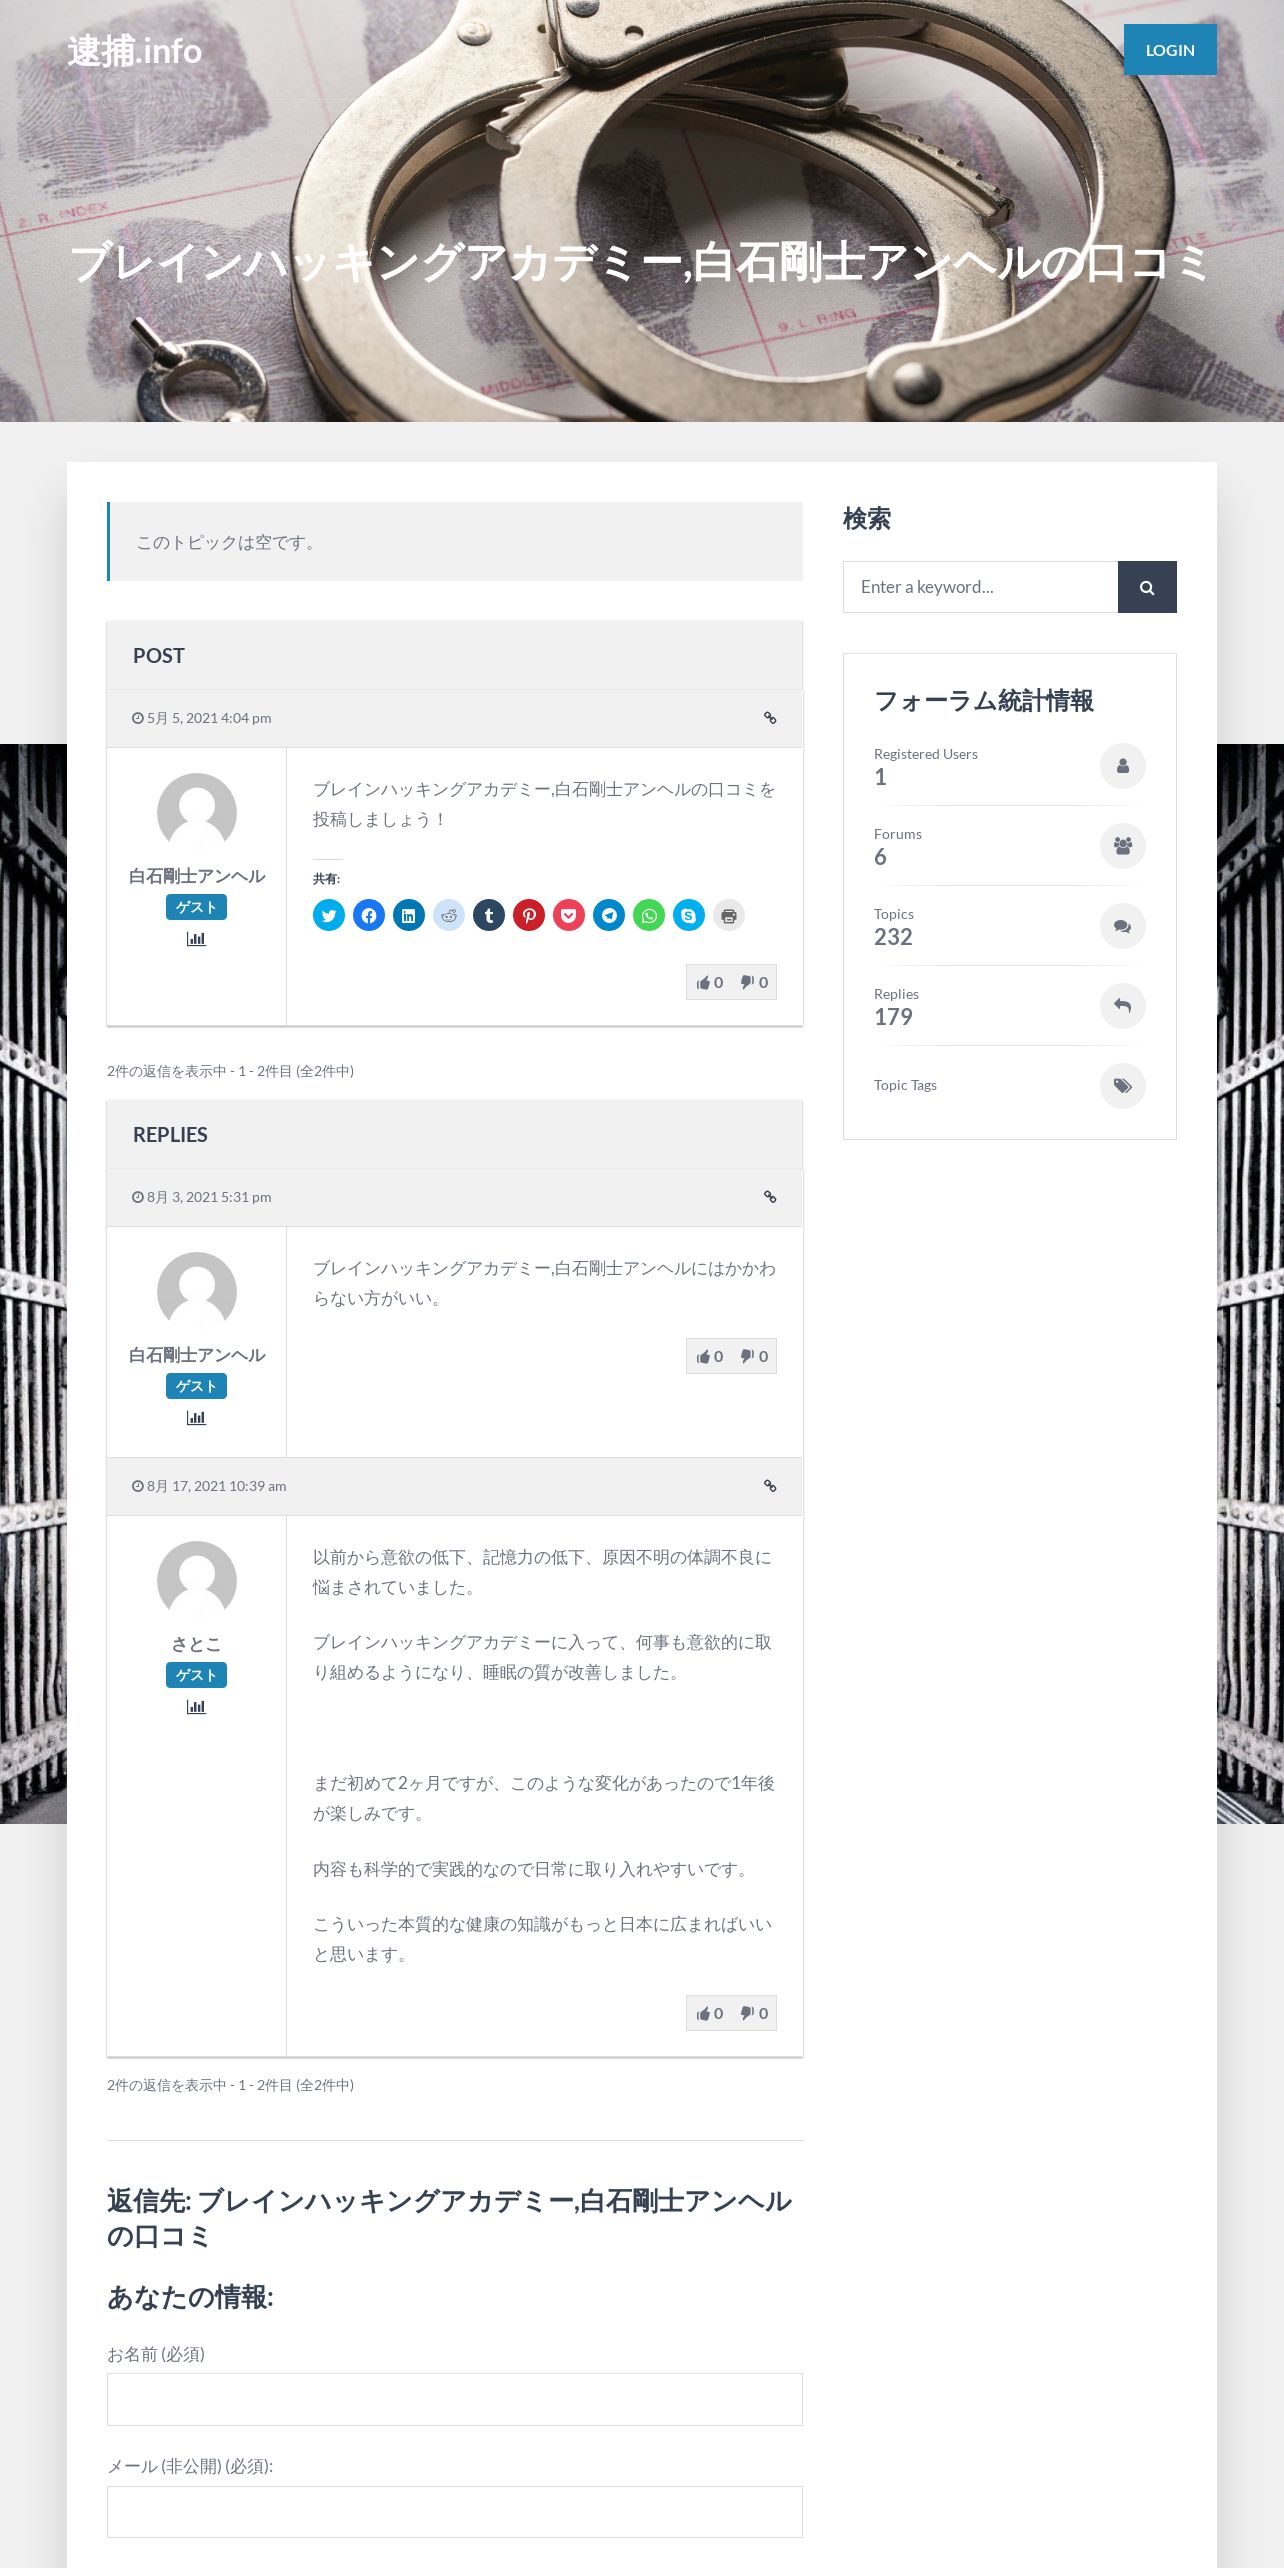
Task: Click the LOGIN button
Action: tap(1170, 50)
